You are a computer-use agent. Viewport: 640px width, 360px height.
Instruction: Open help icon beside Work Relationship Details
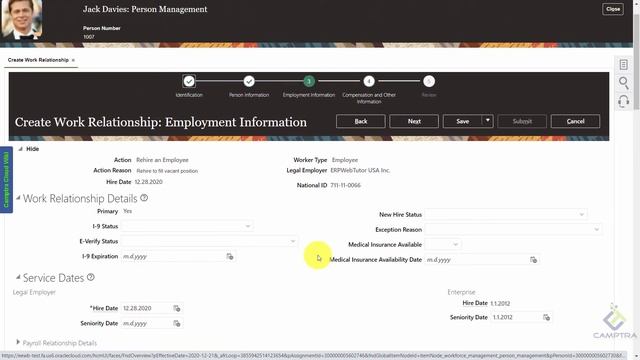click(x=144, y=198)
